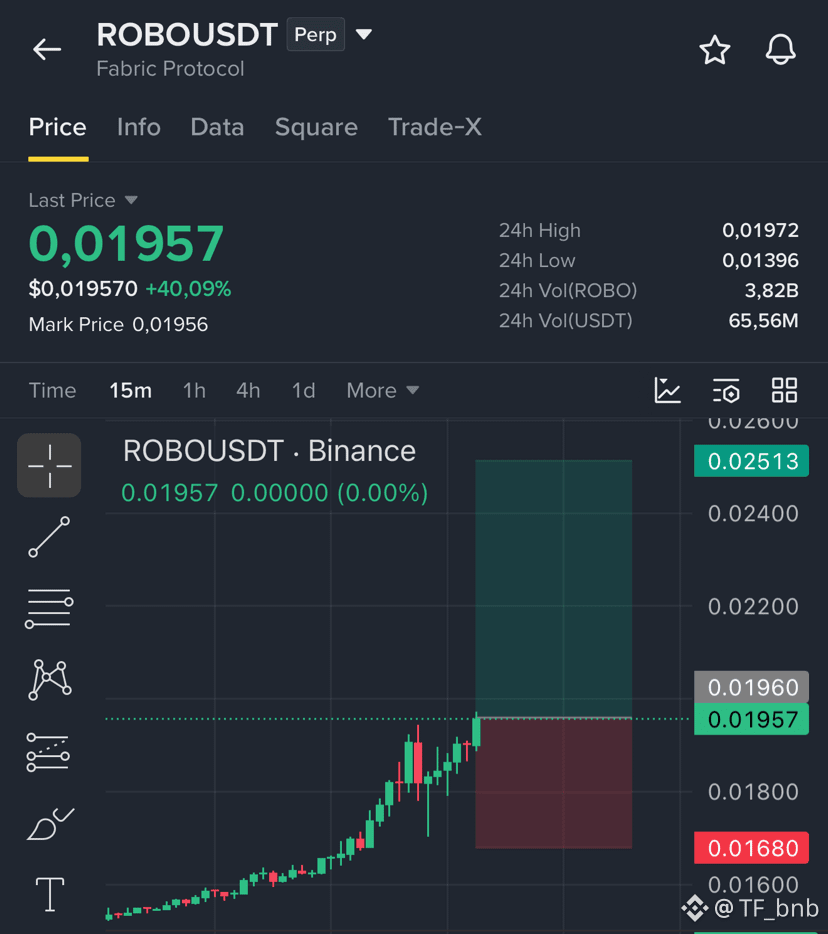
Task: Select the 15m chart interval
Action: pyautogui.click(x=130, y=391)
